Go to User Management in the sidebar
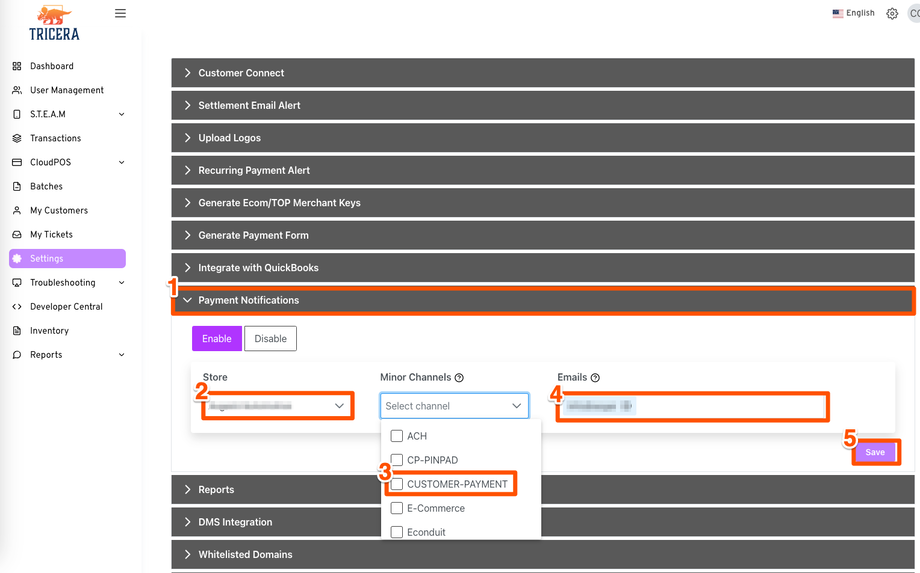 [x=66, y=90]
